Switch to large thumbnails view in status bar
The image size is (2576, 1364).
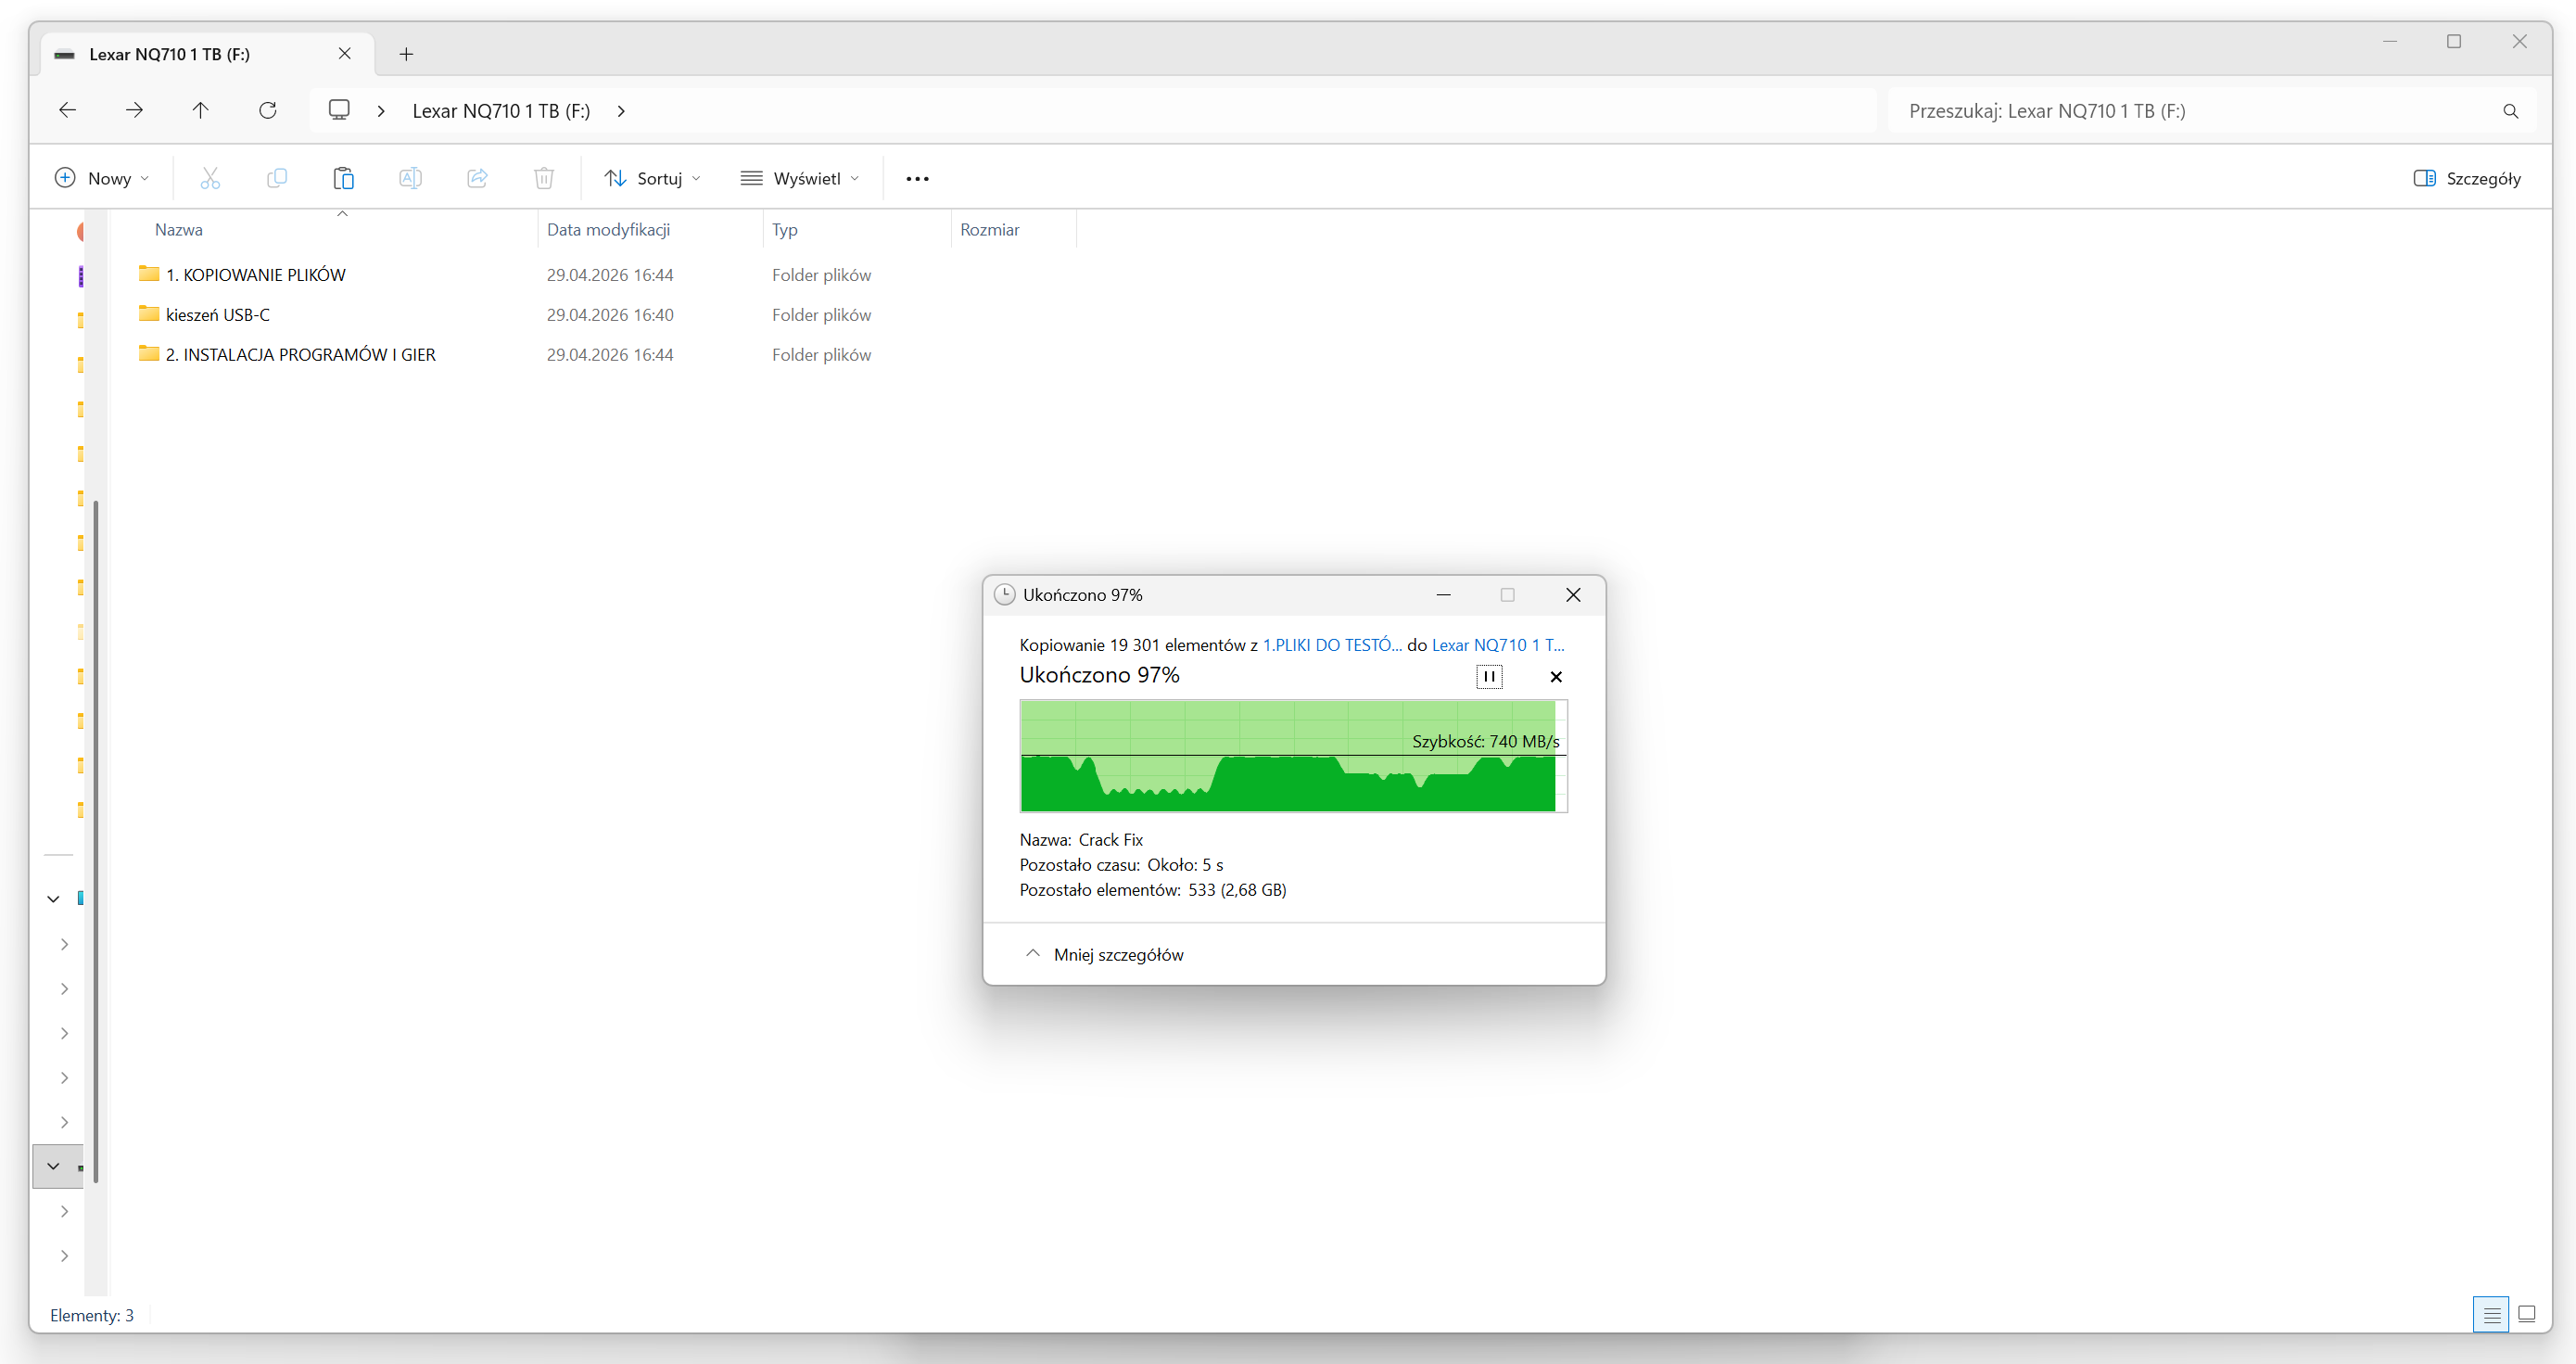(x=2526, y=1314)
